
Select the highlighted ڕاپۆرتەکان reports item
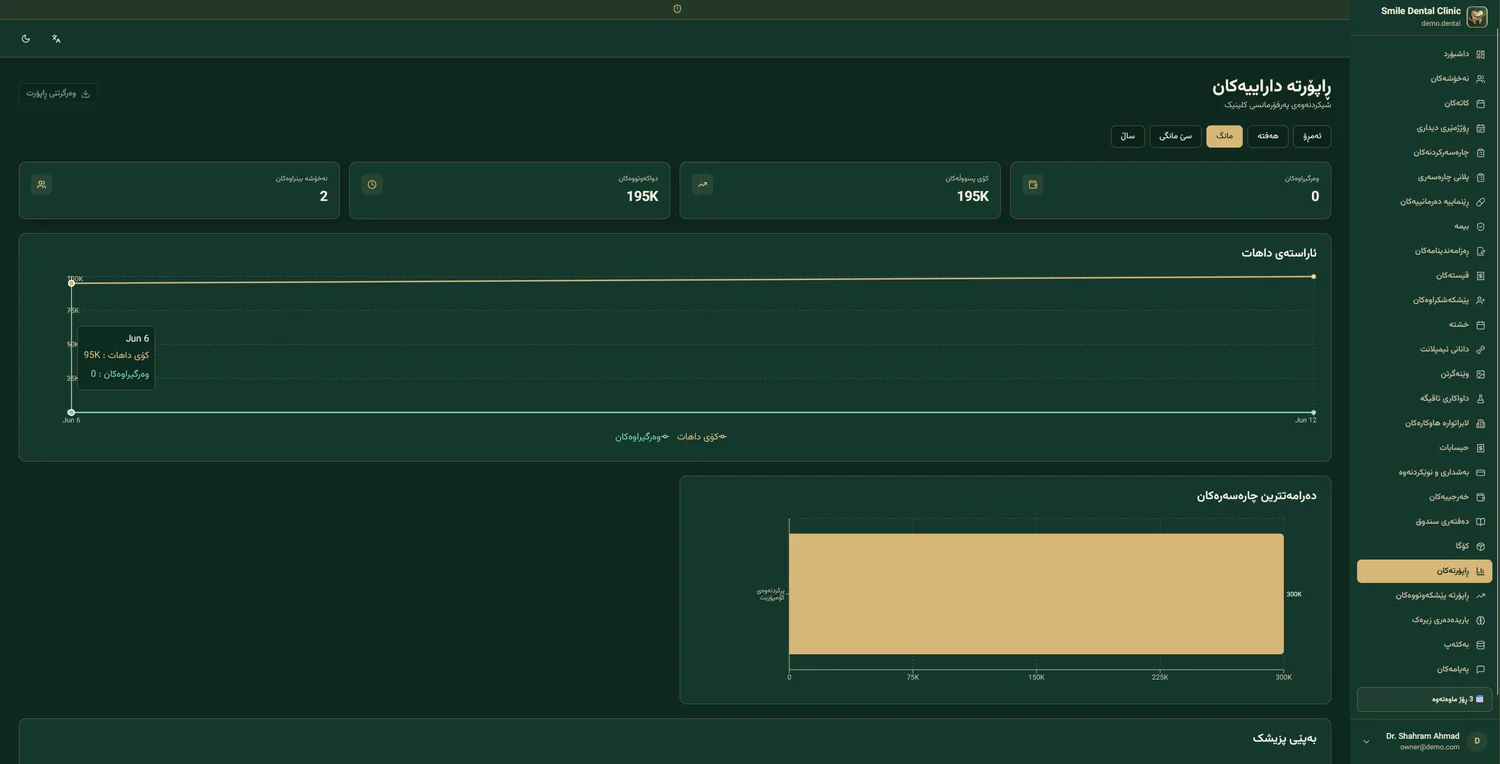pos(1424,571)
